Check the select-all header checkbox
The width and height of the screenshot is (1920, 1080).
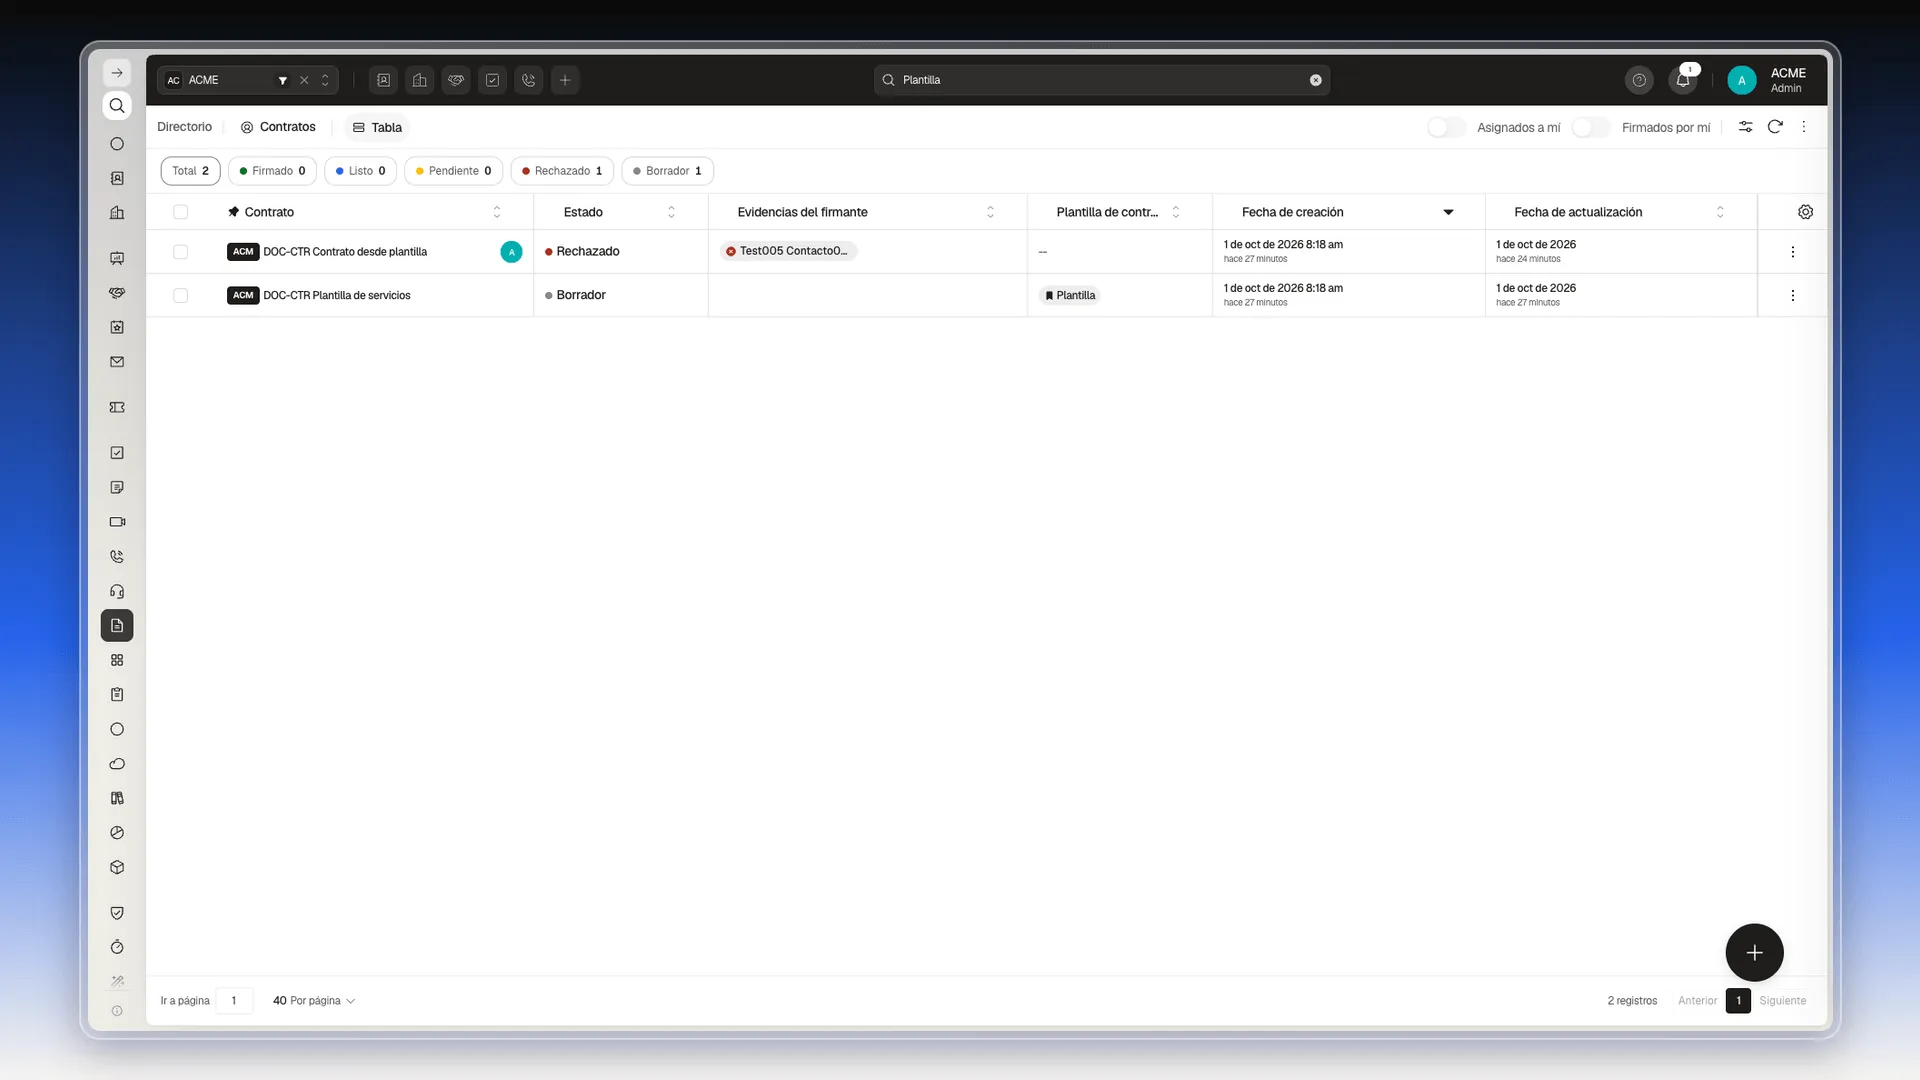click(180, 212)
